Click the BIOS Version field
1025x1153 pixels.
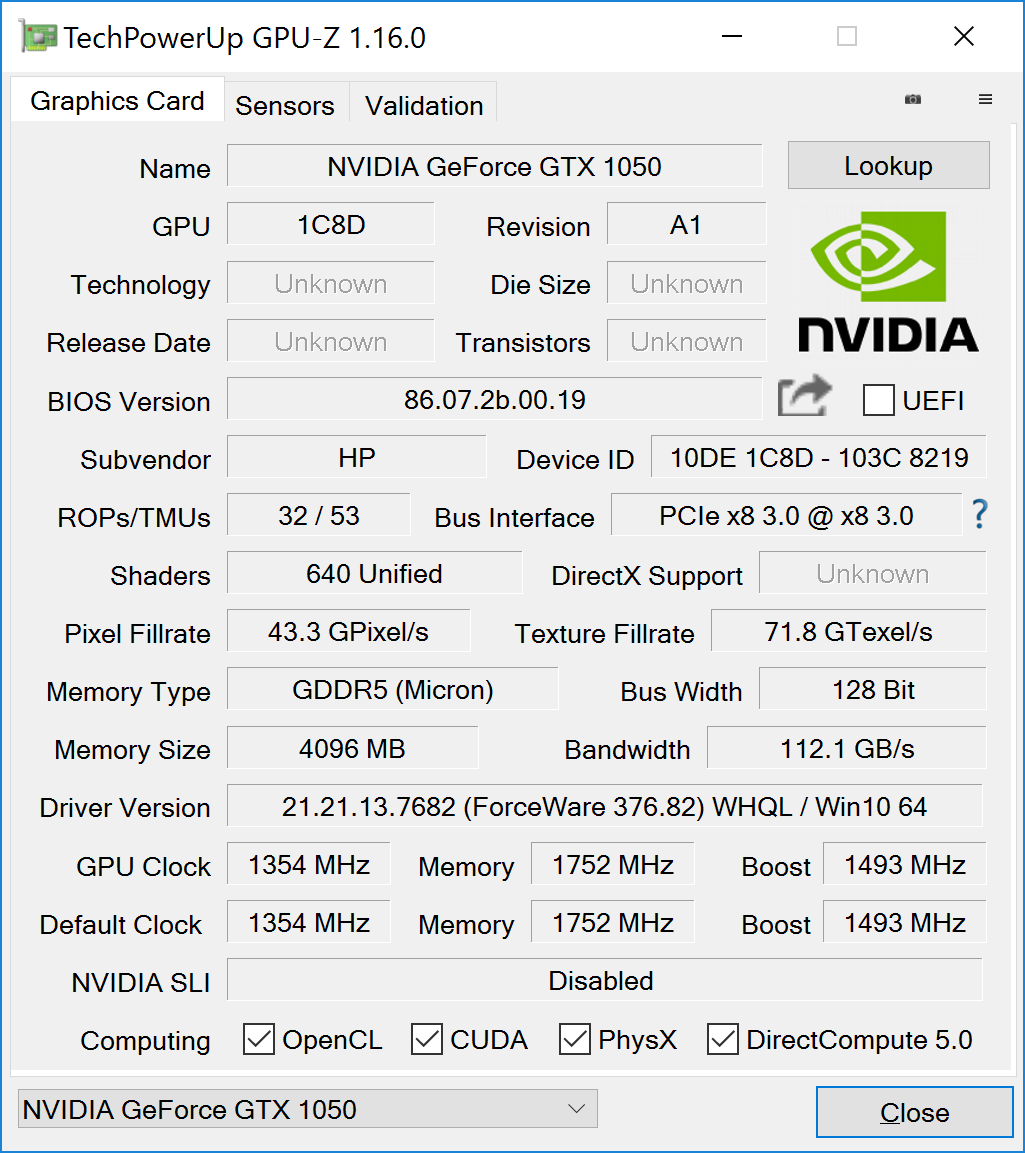click(494, 400)
